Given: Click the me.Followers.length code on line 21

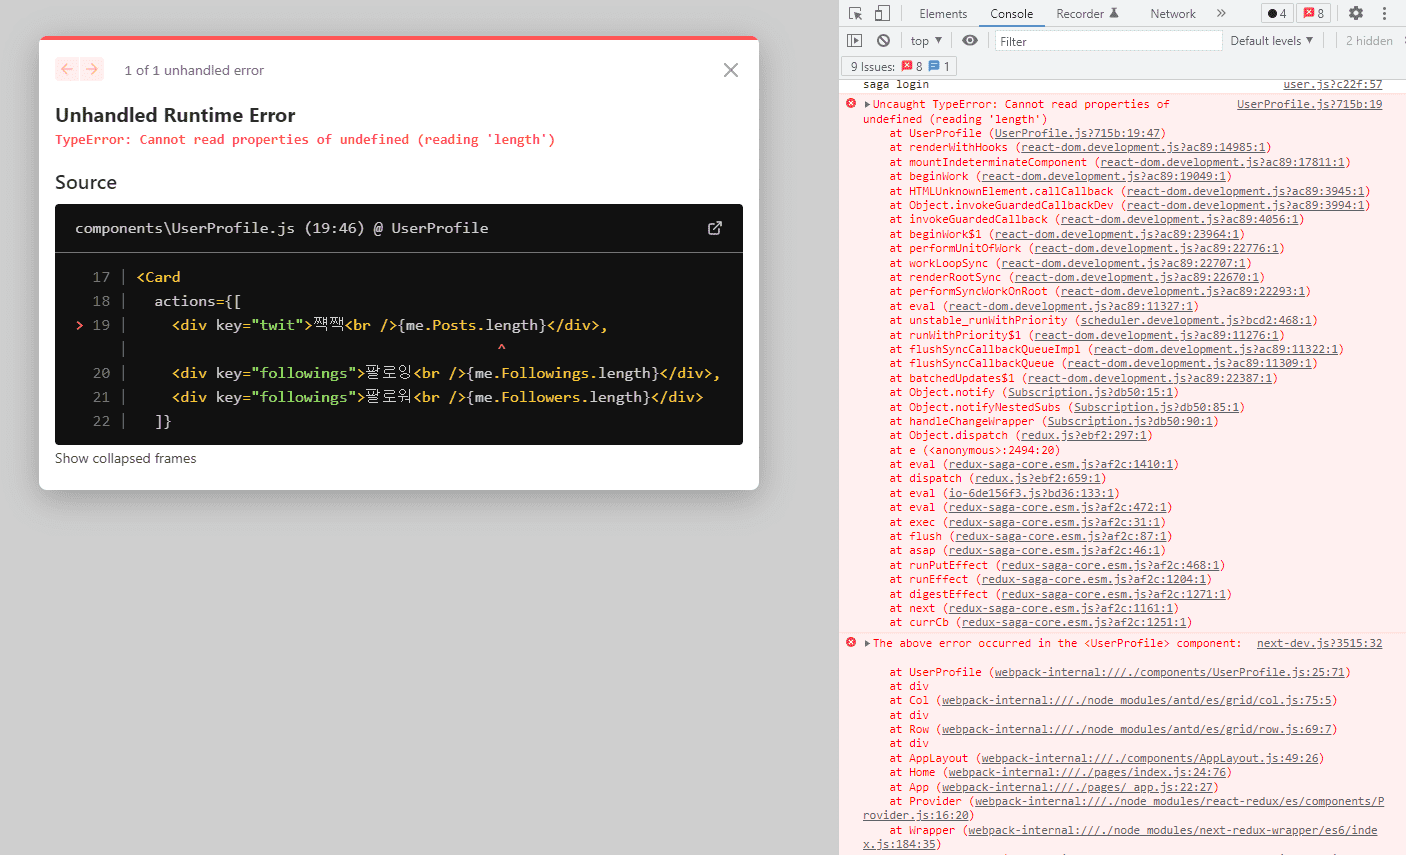Looking at the screenshot, I should click(558, 397).
